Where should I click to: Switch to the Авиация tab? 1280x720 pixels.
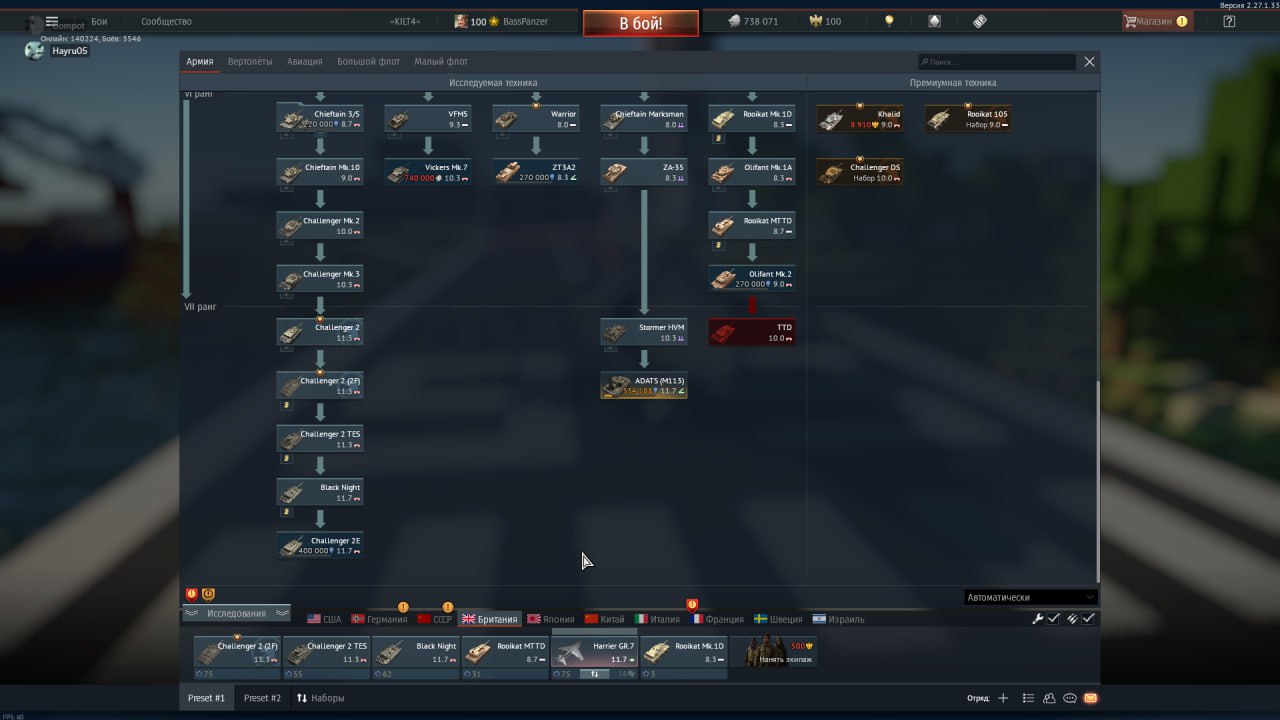tap(304, 62)
